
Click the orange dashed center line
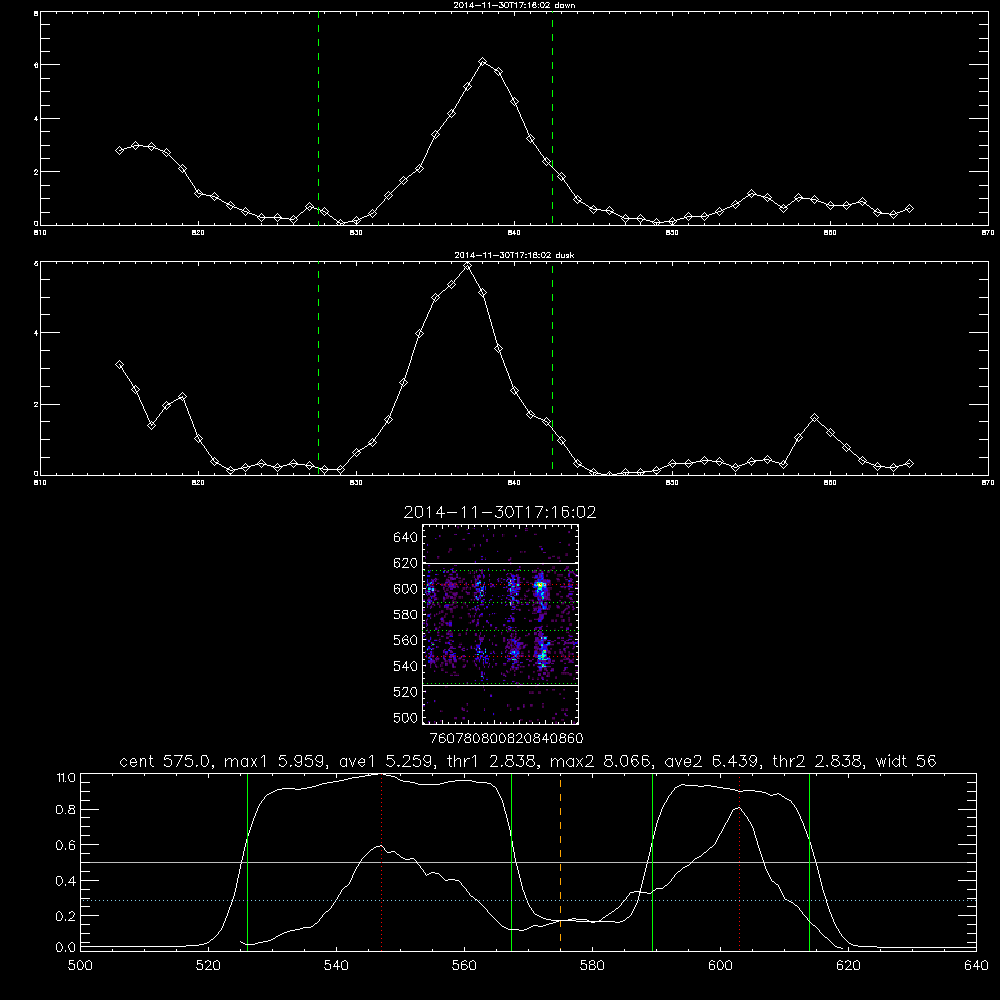click(561, 861)
